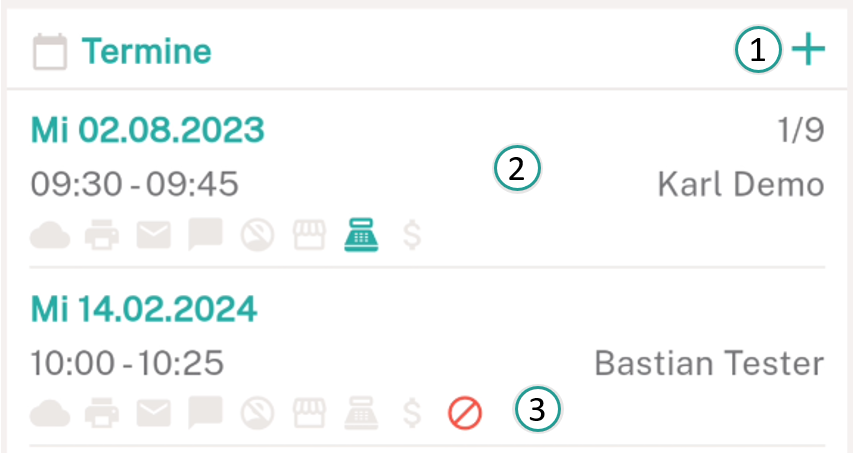Open the Mi 02.08.2023 appointment
Image resolution: width=853 pixels, height=454 pixels.
(427, 178)
